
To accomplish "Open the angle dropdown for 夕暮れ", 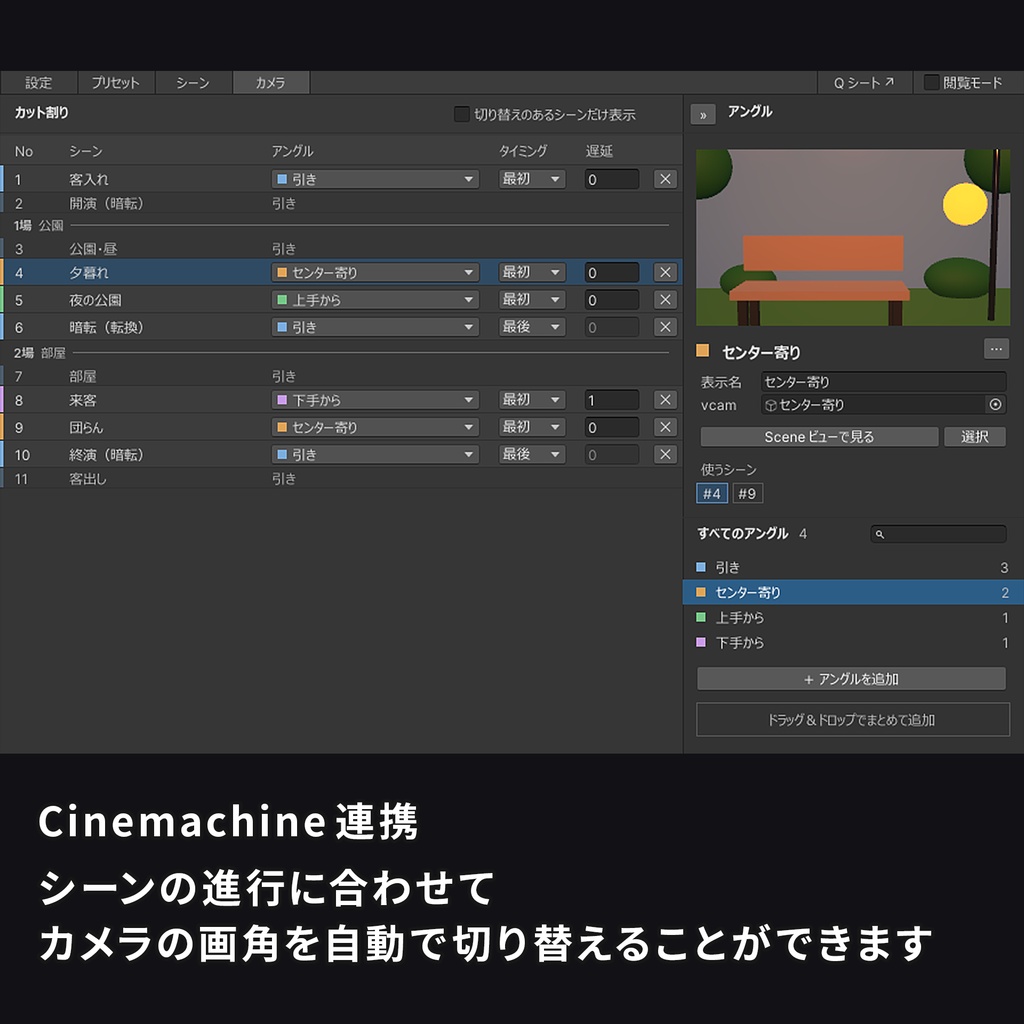I will pyautogui.click(x=375, y=272).
